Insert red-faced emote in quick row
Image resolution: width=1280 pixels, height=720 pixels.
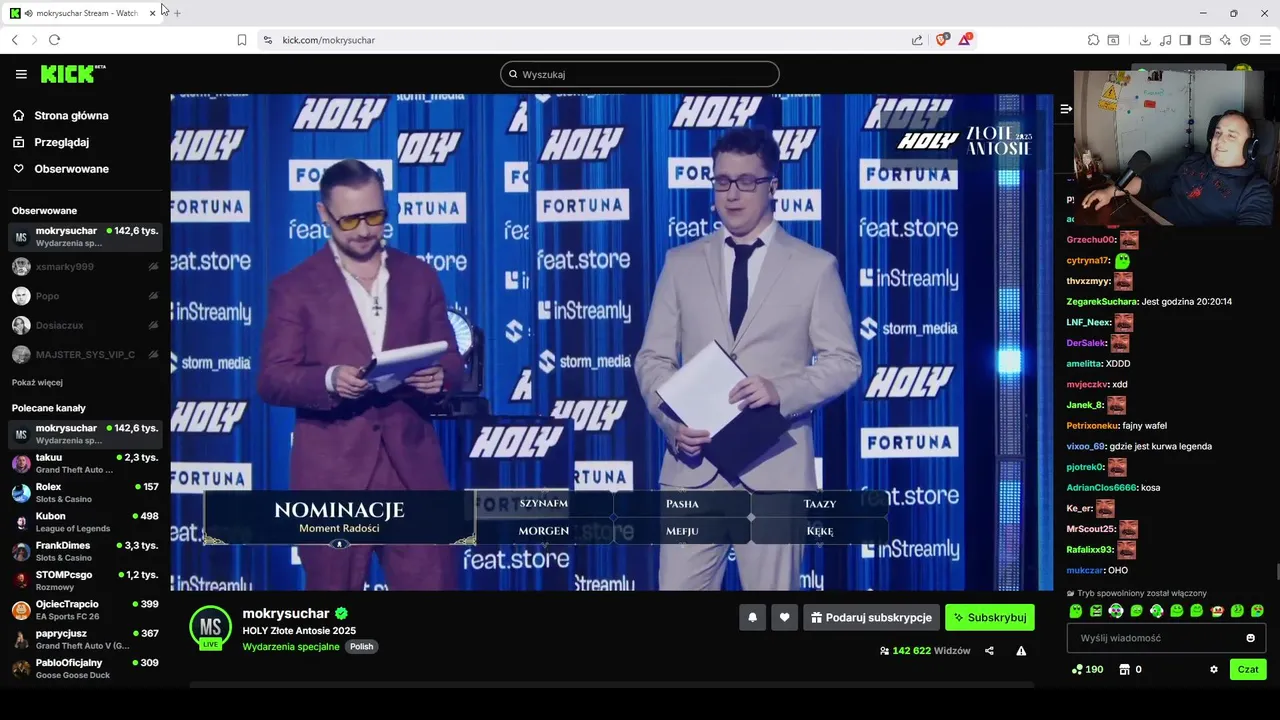1217,611
